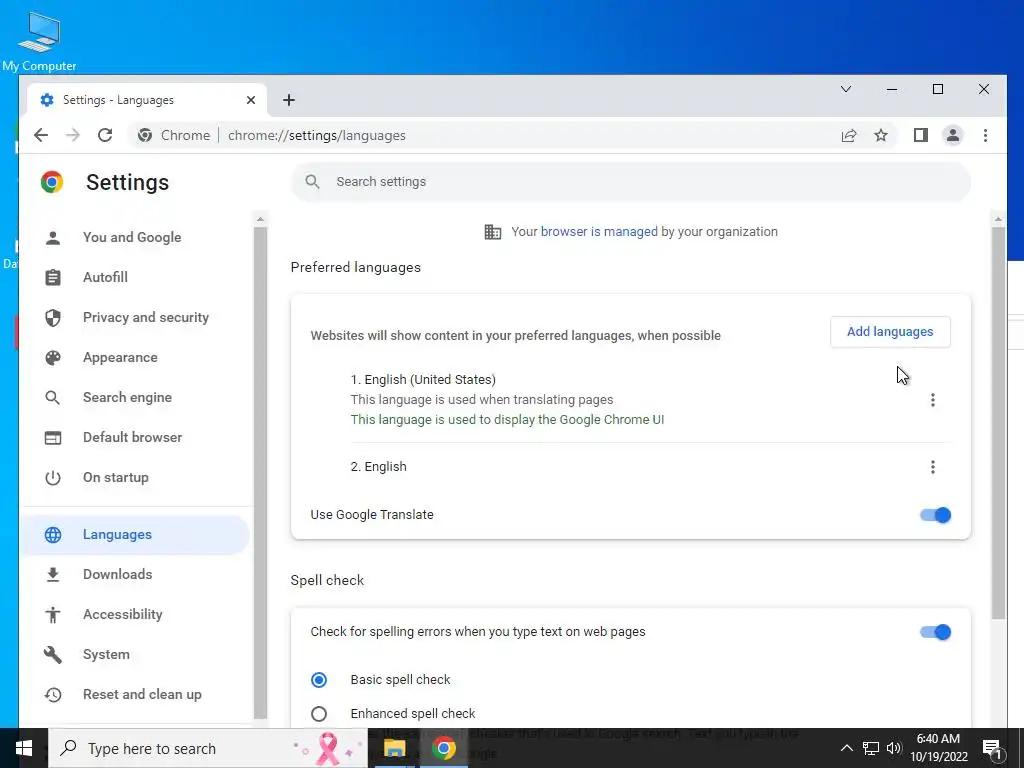Open Default browser settings
This screenshot has width=1024, height=768.
[x=136, y=438]
